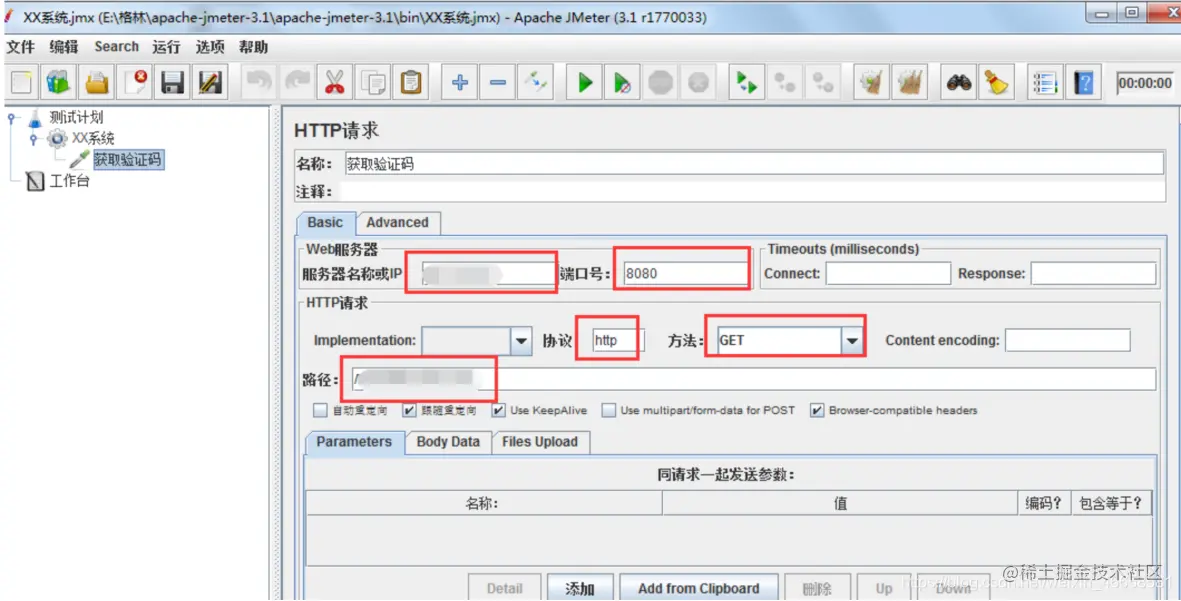This screenshot has height=601, width=1181.
Task: Toggle Browser-compatible headers checkbox
Action: (x=816, y=410)
